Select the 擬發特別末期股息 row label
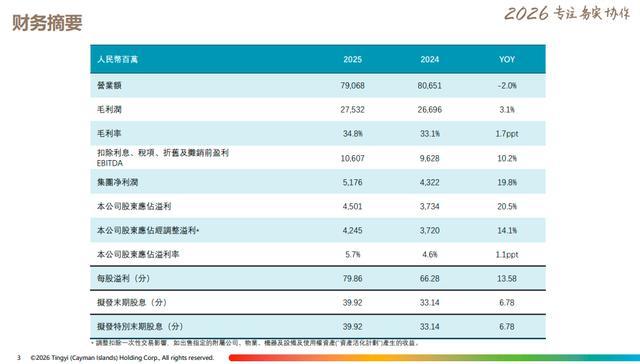 [x=140, y=326]
